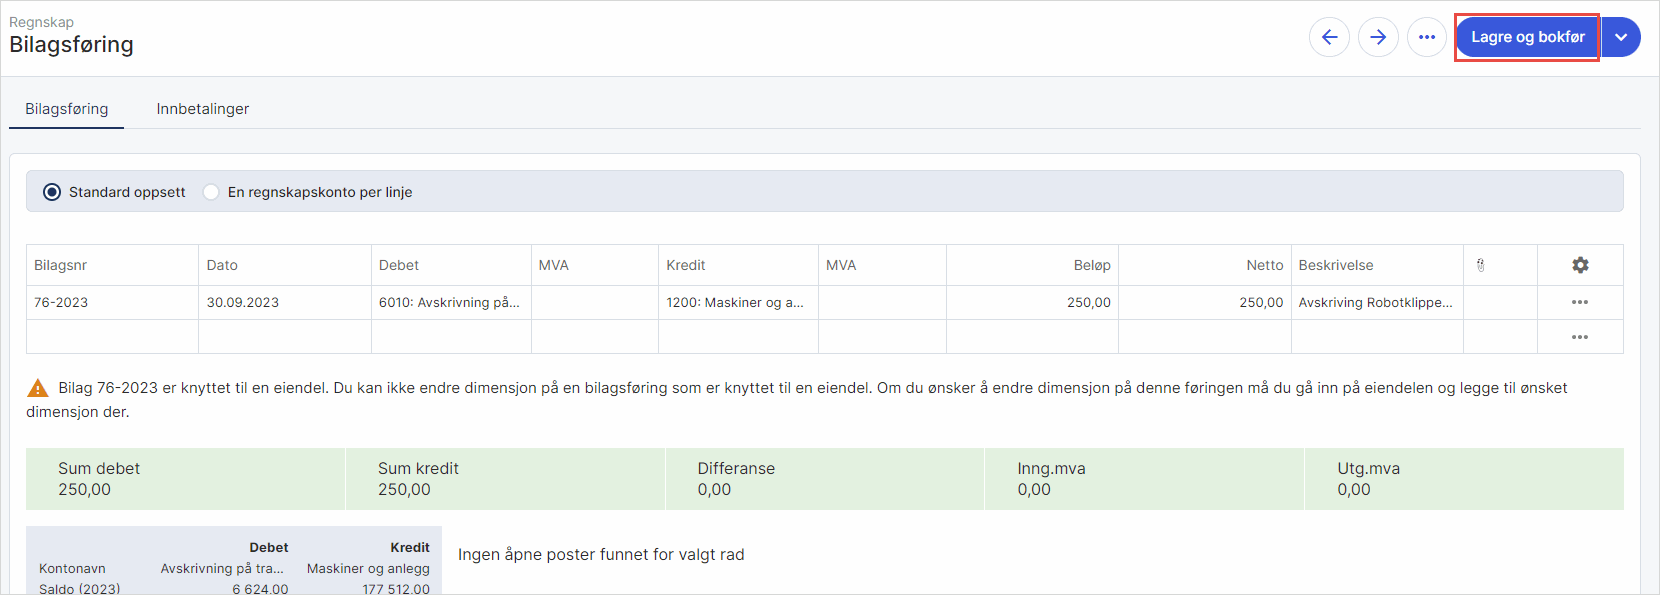Open row actions for voucher 76-2023
Image resolution: width=1660 pixels, height=595 pixels.
click(1580, 302)
